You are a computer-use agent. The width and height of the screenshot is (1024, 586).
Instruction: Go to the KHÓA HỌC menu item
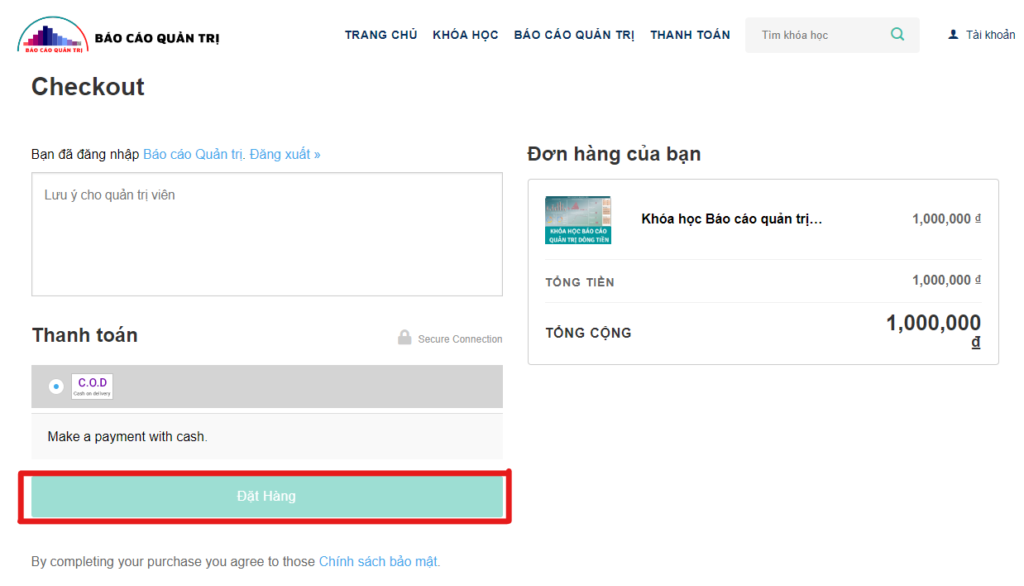(x=465, y=35)
